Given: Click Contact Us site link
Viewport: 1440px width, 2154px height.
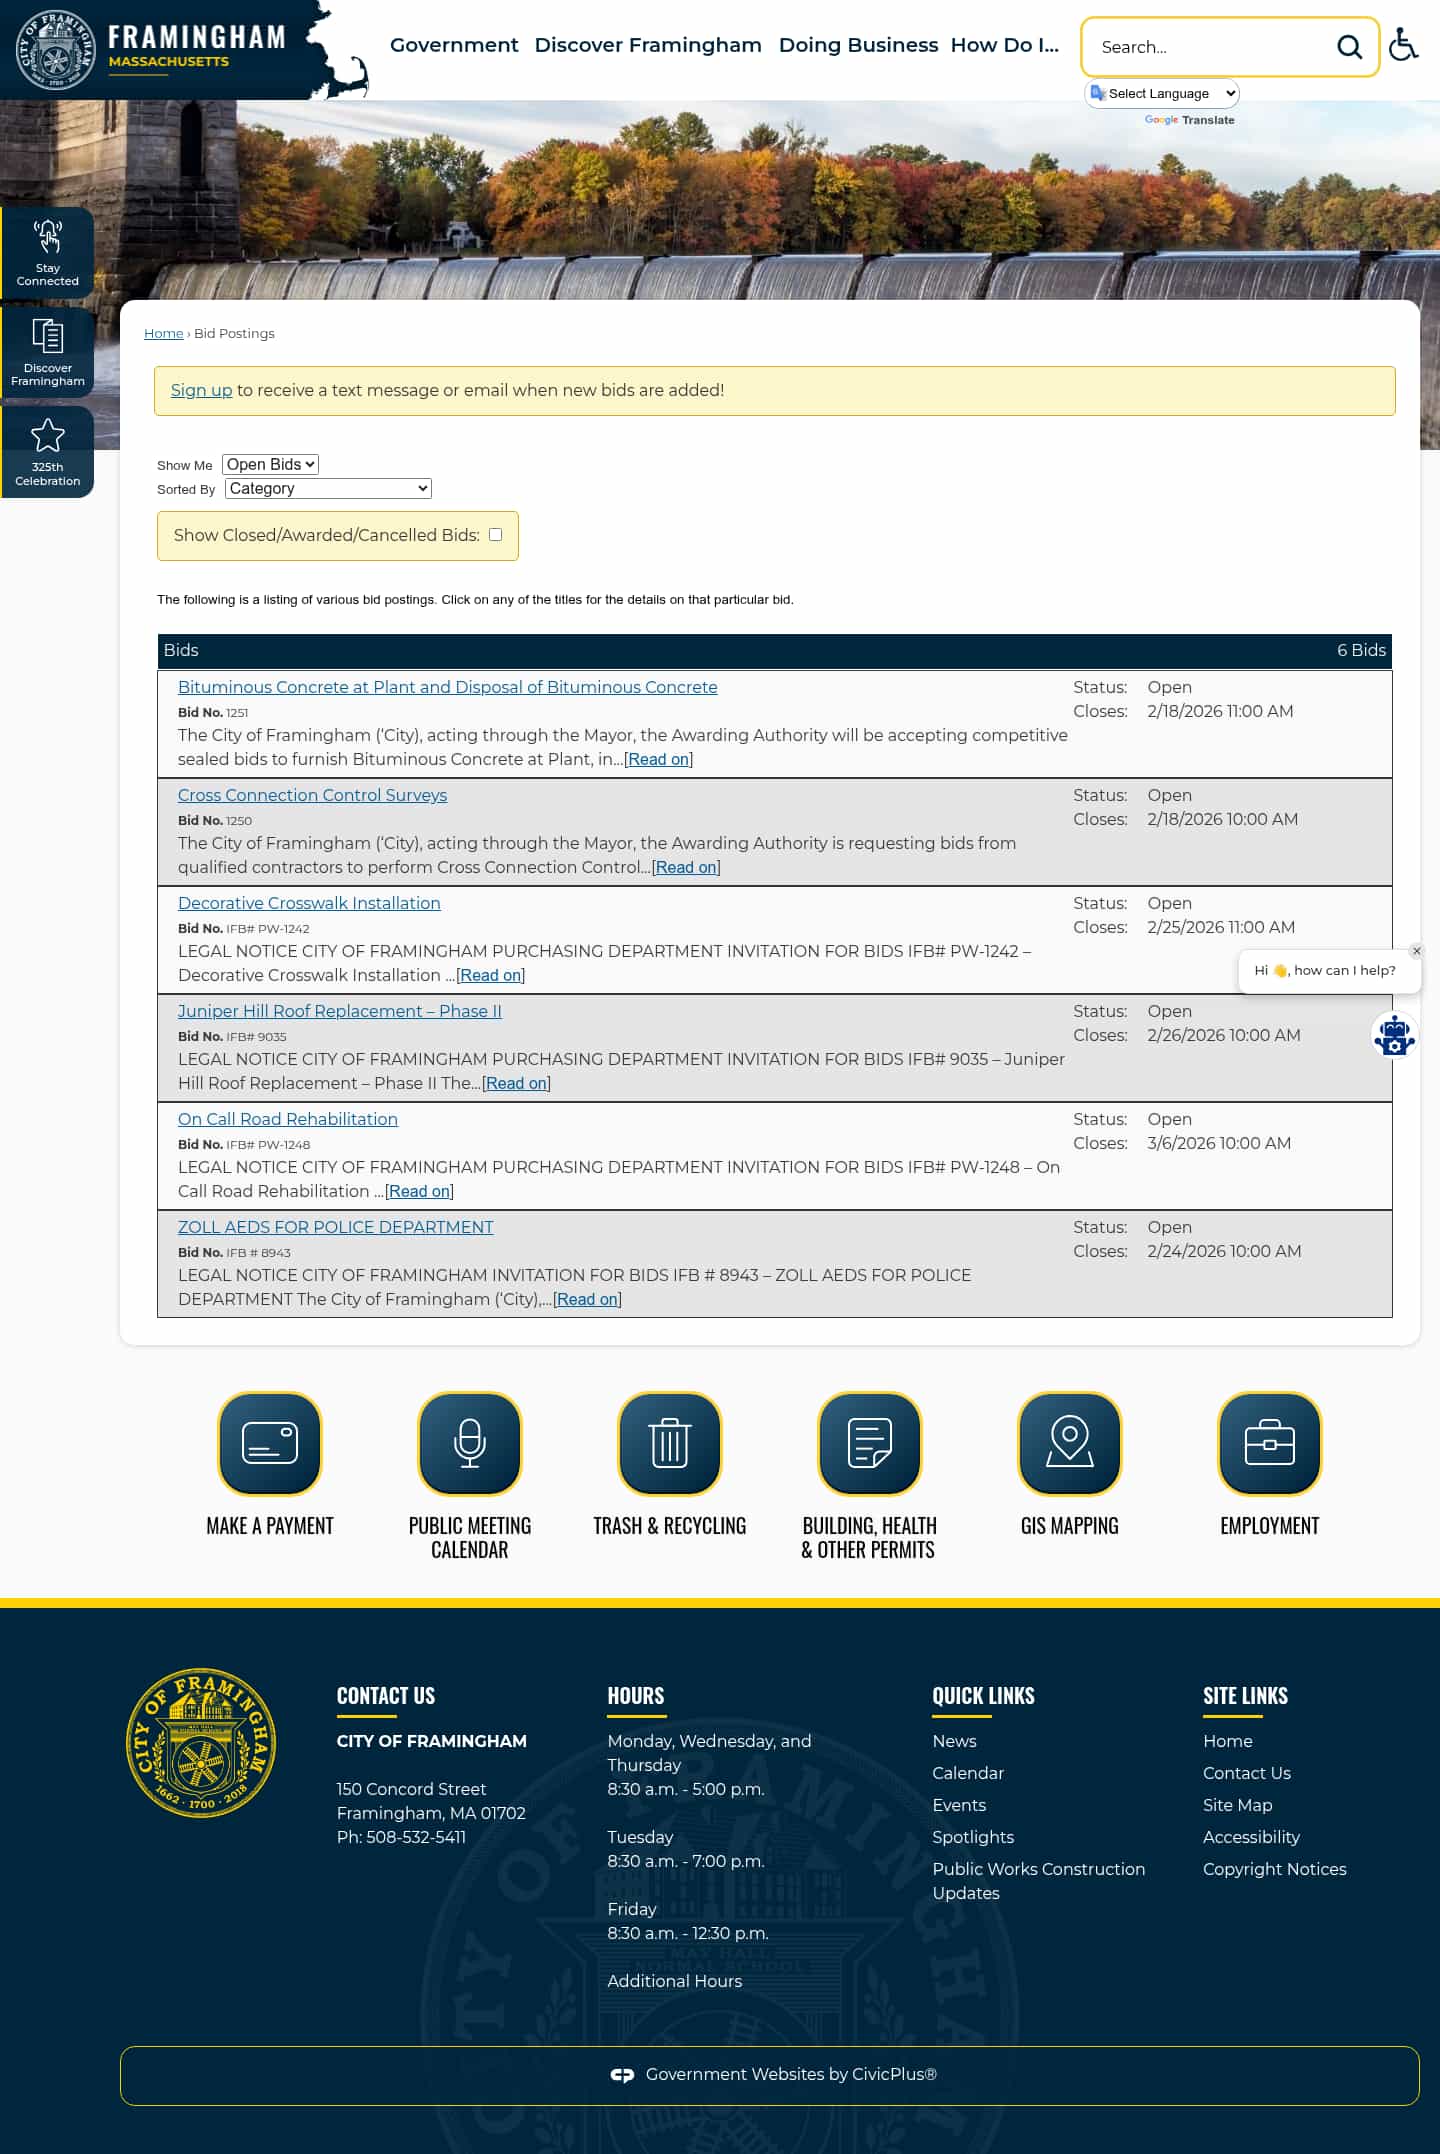Looking at the screenshot, I should [x=1247, y=1773].
